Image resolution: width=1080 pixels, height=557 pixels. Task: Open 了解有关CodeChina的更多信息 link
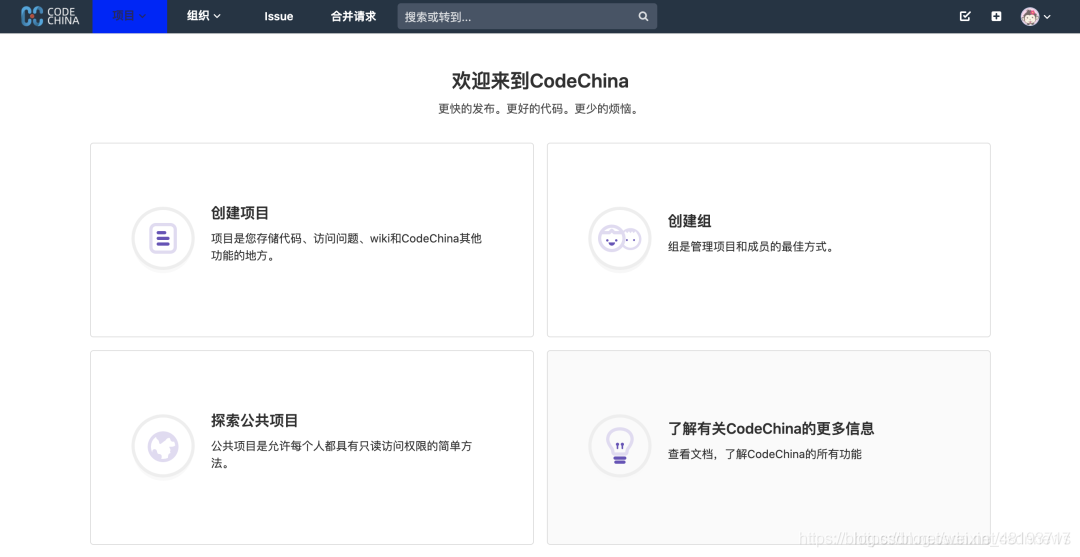pos(771,429)
